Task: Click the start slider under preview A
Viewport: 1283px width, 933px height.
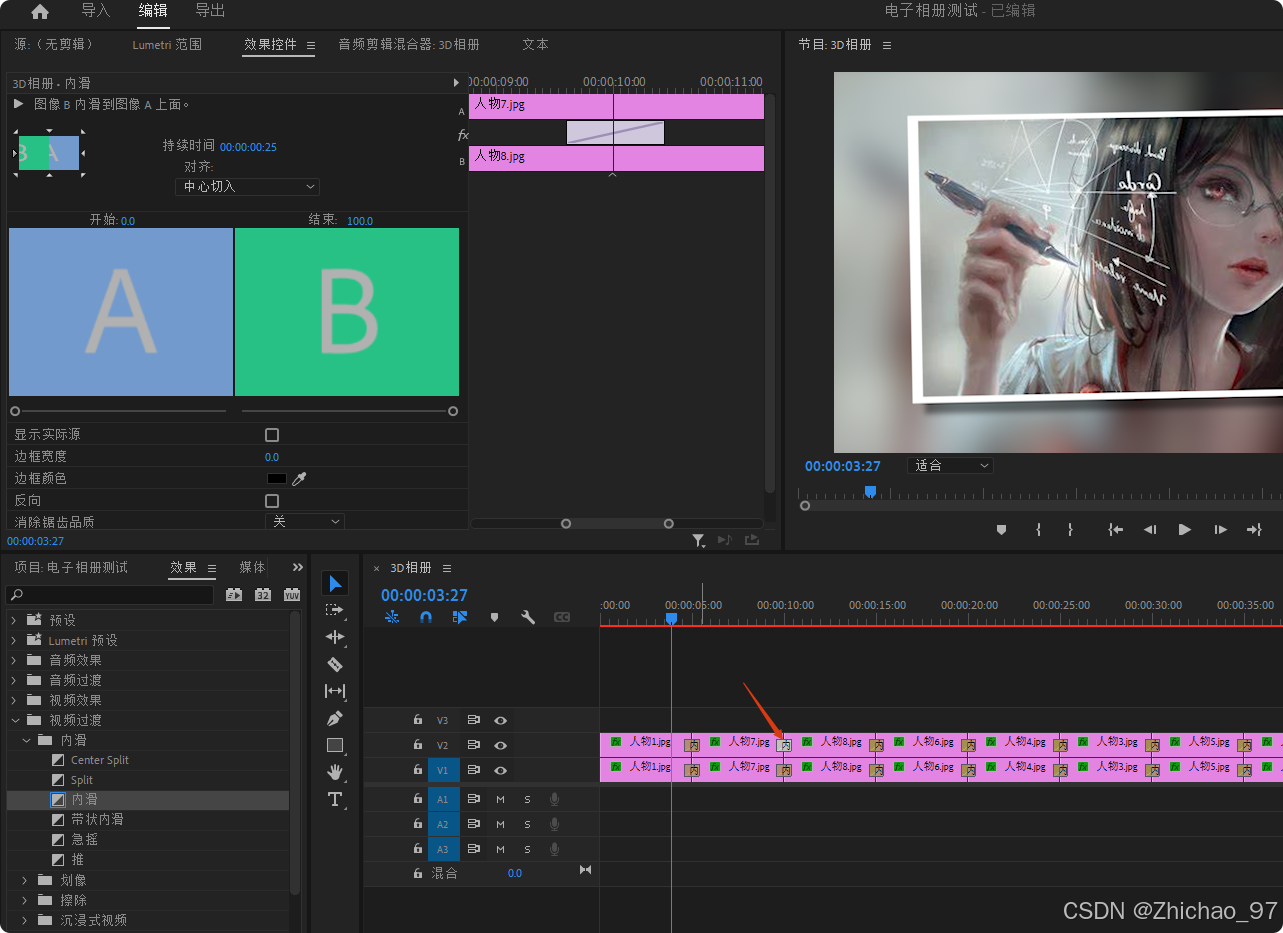Action: pos(15,411)
